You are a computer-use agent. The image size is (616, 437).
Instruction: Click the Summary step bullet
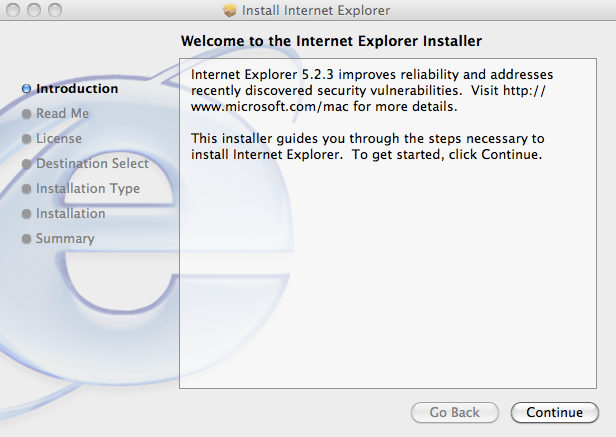point(26,239)
